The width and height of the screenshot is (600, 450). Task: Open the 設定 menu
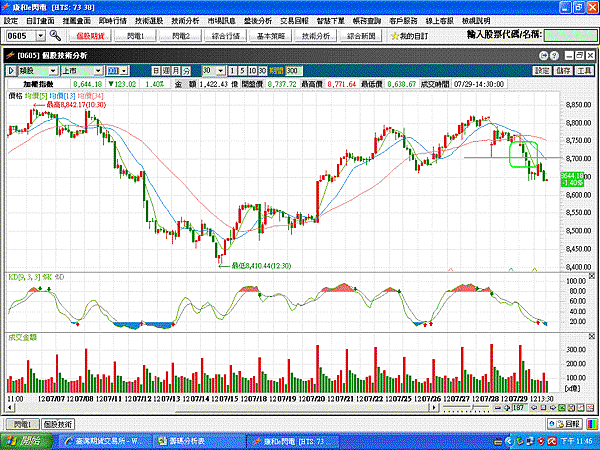tap(11, 21)
